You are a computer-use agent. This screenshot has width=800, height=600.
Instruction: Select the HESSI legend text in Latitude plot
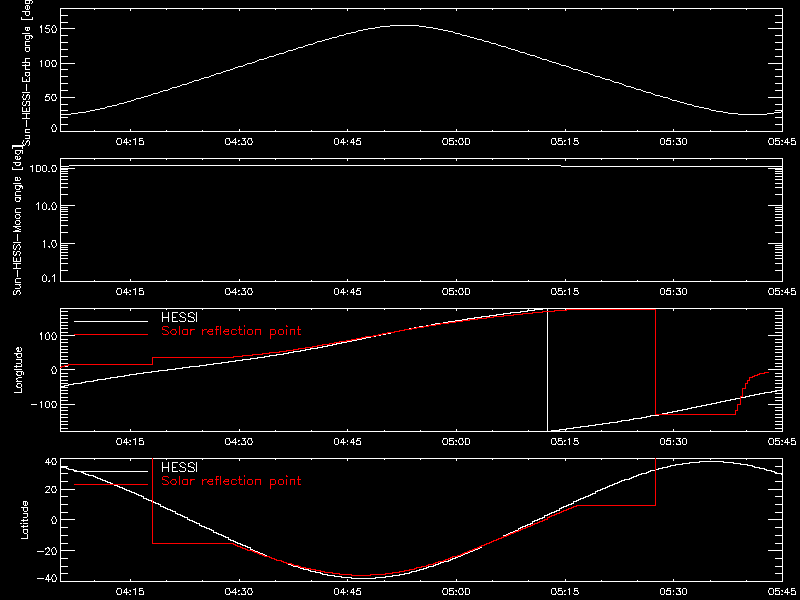click(179, 468)
